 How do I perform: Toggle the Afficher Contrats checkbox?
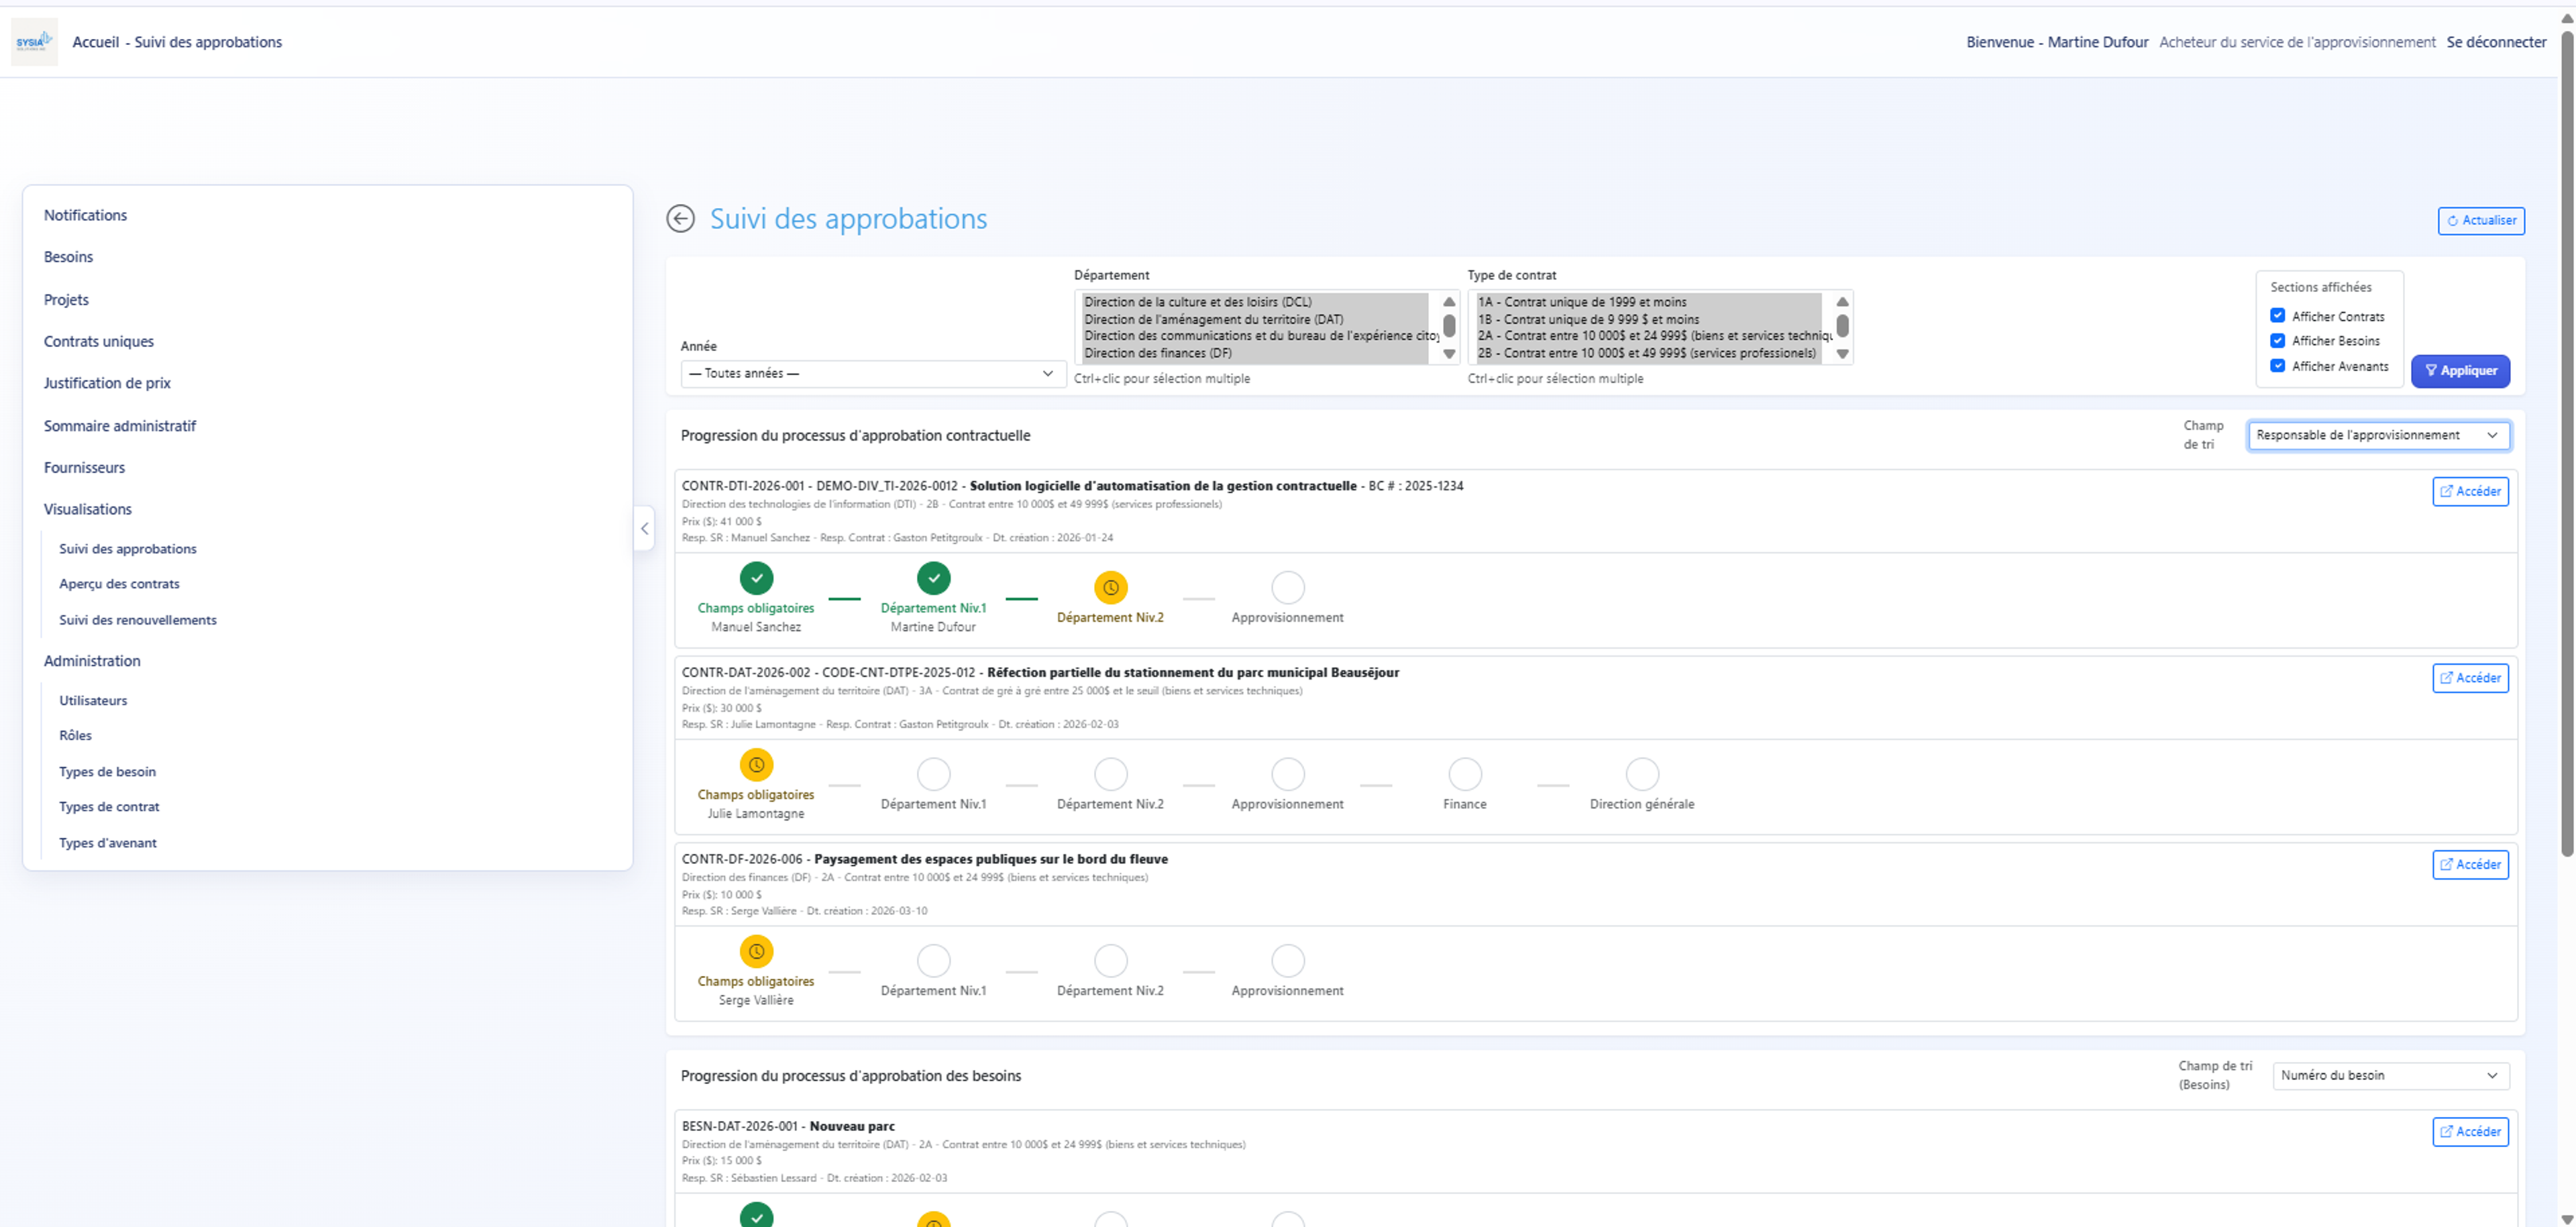pyautogui.click(x=2277, y=316)
